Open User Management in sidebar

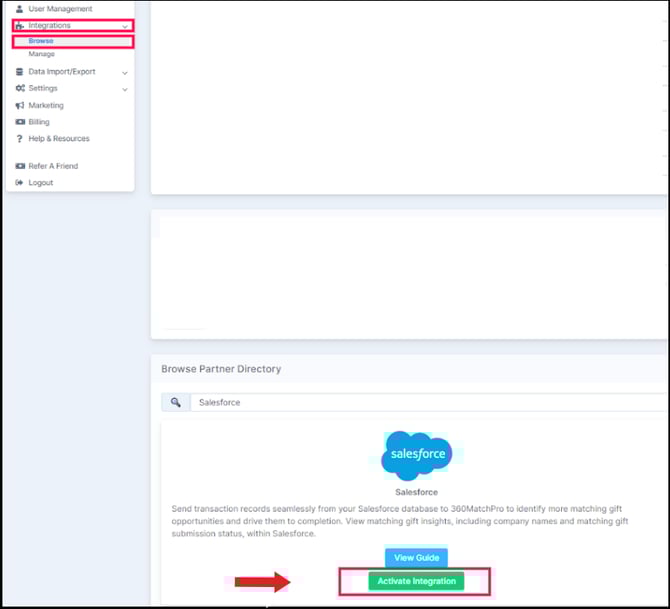coord(60,9)
